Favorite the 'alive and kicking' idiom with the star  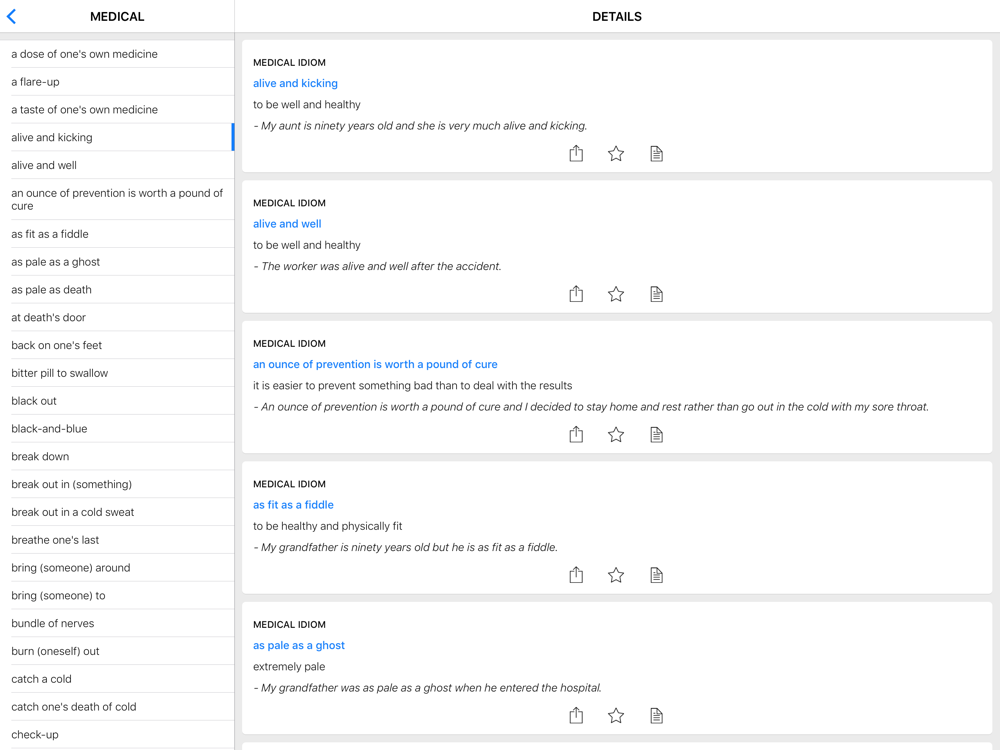[616, 153]
